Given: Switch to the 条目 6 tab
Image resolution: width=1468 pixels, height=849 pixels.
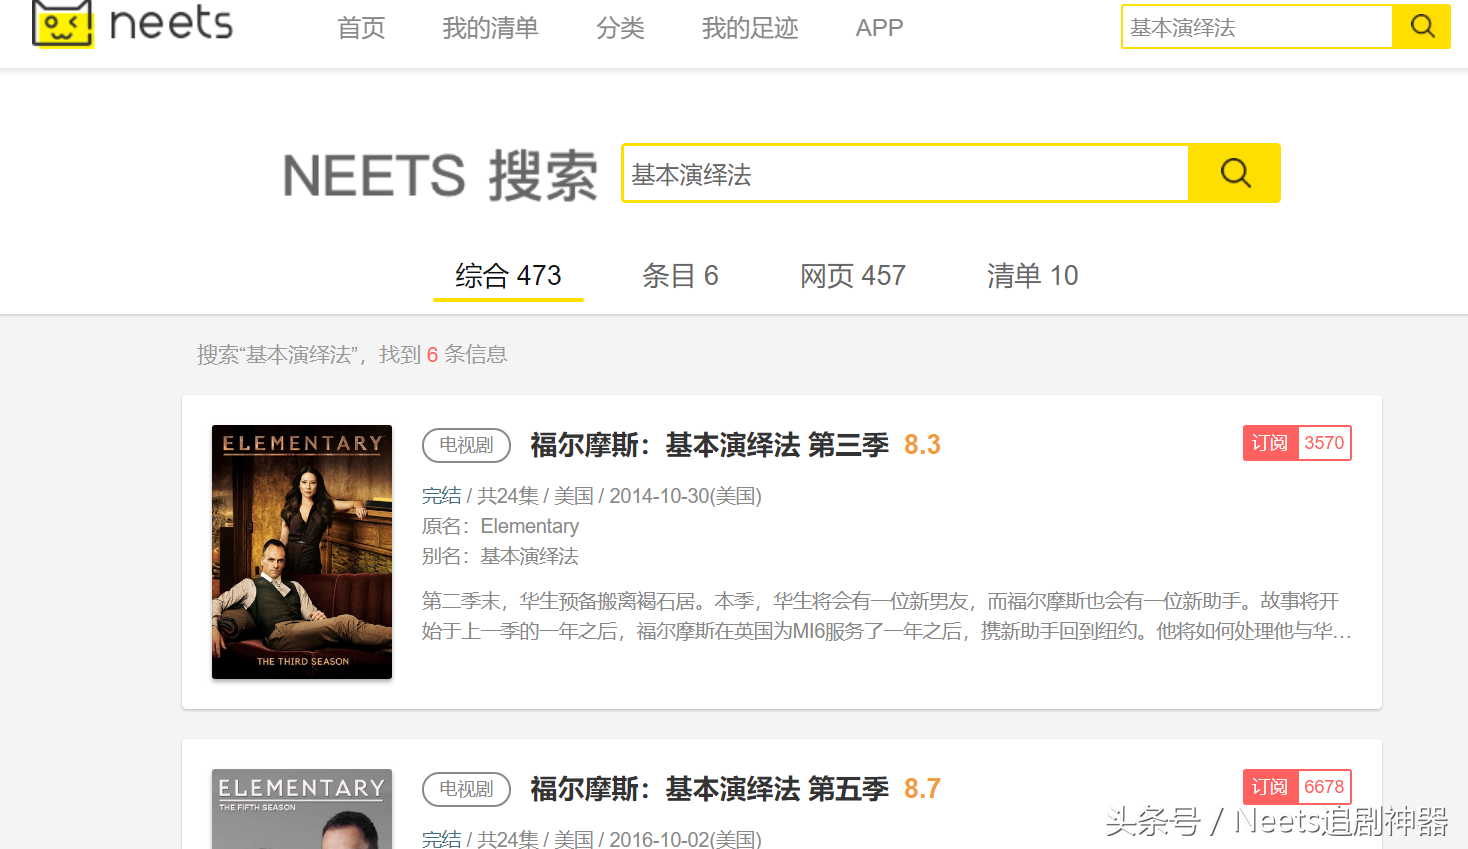Looking at the screenshot, I should pyautogui.click(x=680, y=275).
